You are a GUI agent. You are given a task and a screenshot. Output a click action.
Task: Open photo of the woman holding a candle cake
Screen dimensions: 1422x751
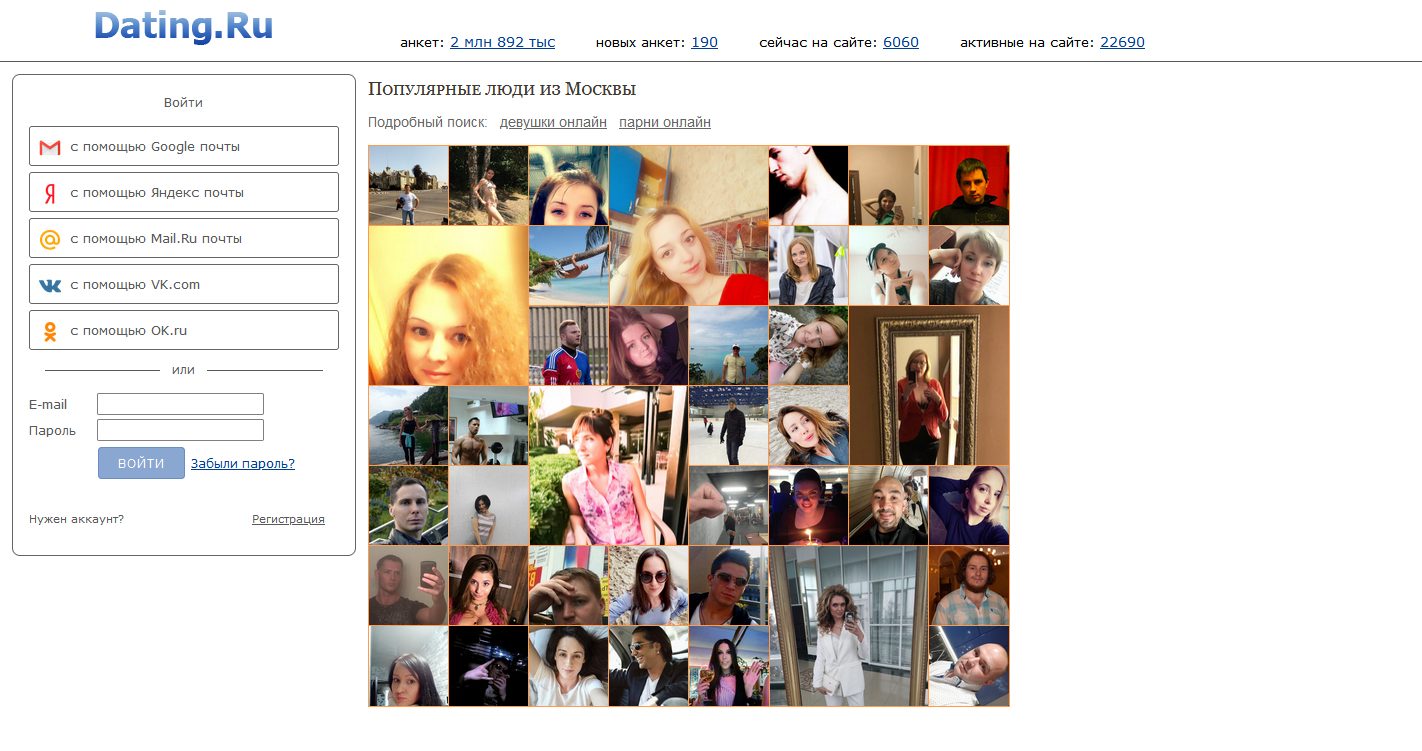click(808, 505)
